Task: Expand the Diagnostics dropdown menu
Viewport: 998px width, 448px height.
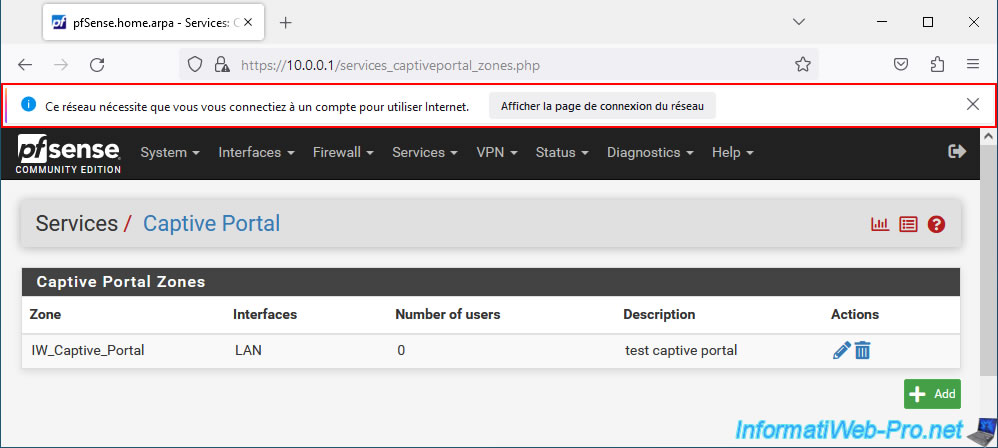Action: coord(650,153)
